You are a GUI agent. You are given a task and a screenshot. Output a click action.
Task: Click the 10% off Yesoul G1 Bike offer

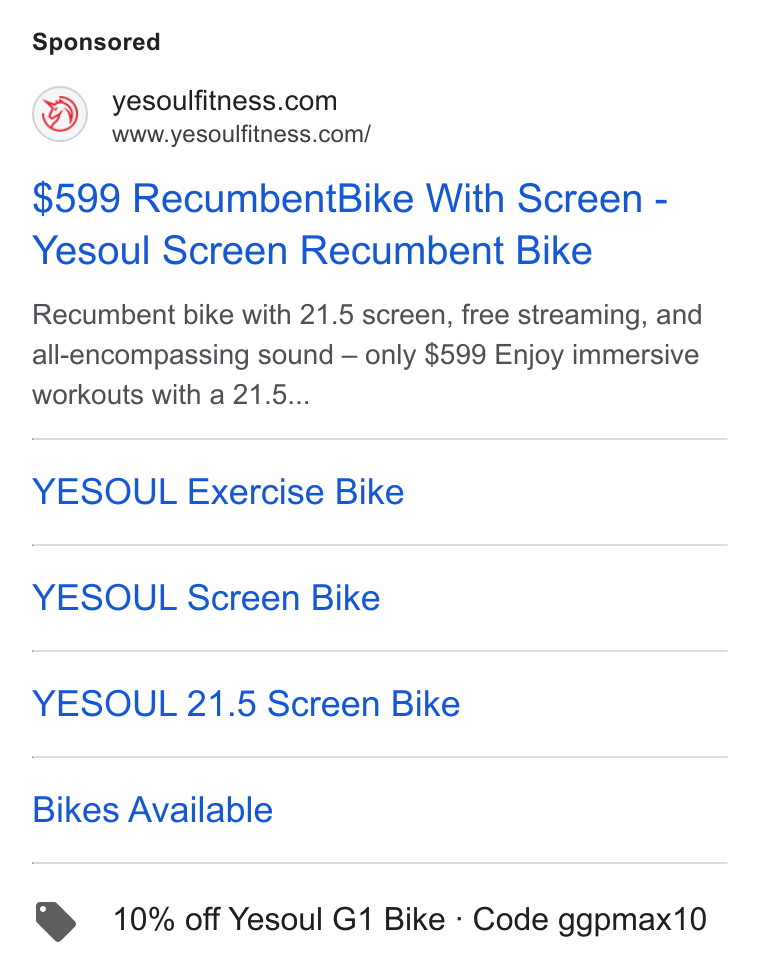(x=279, y=920)
